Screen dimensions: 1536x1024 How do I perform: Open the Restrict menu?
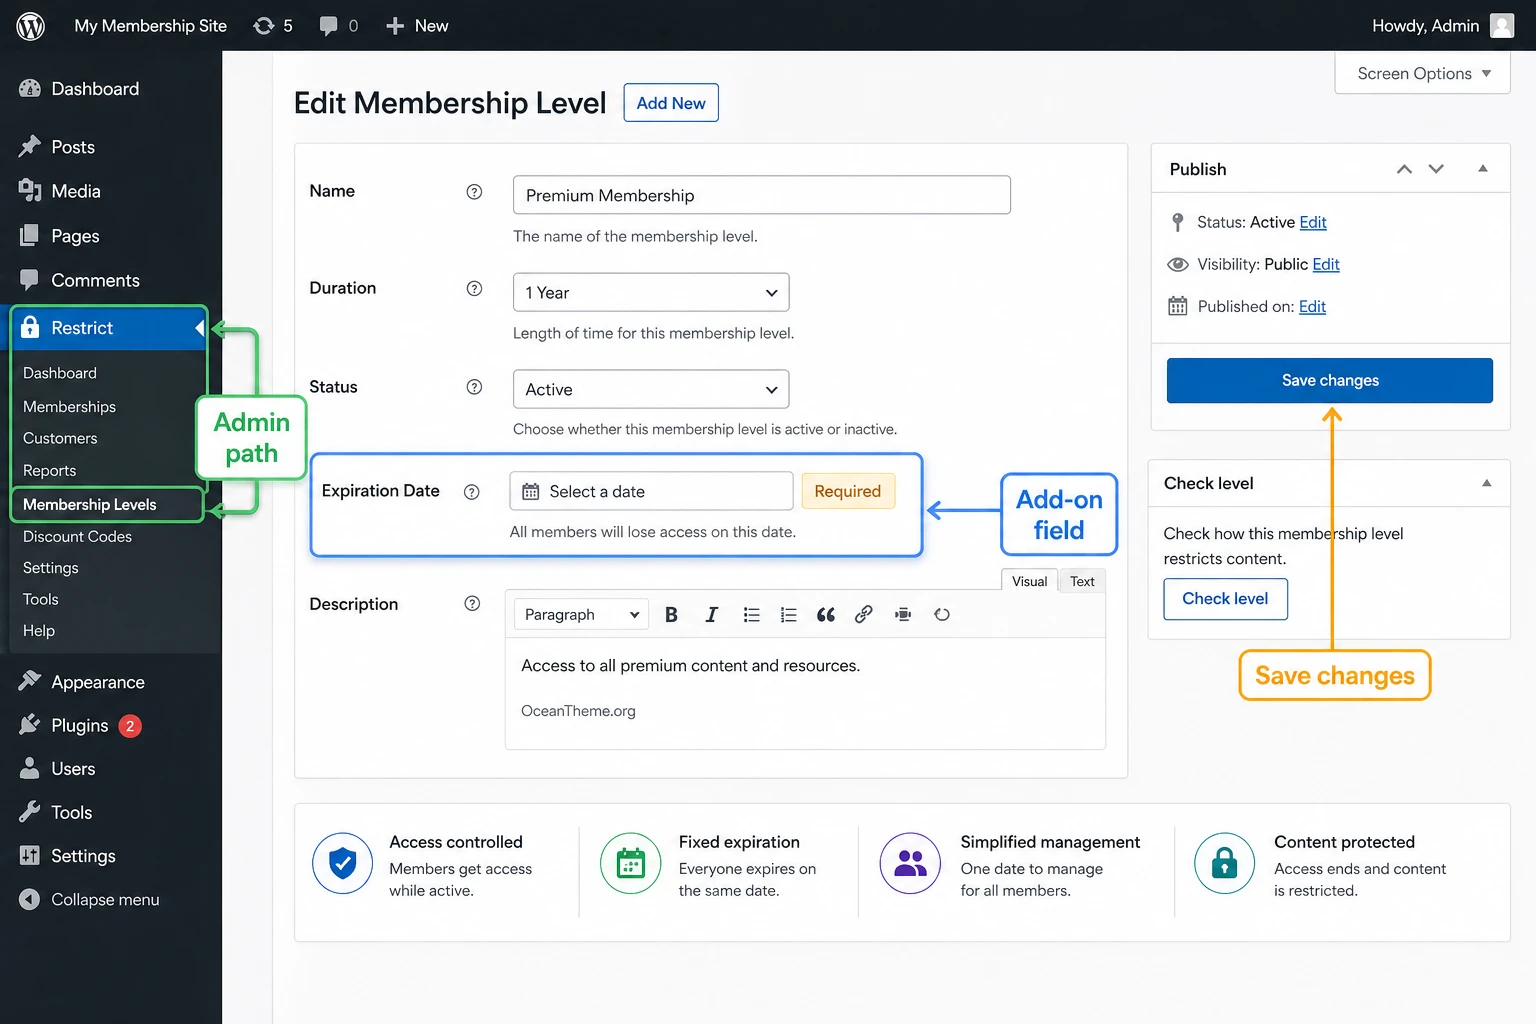tap(108, 328)
